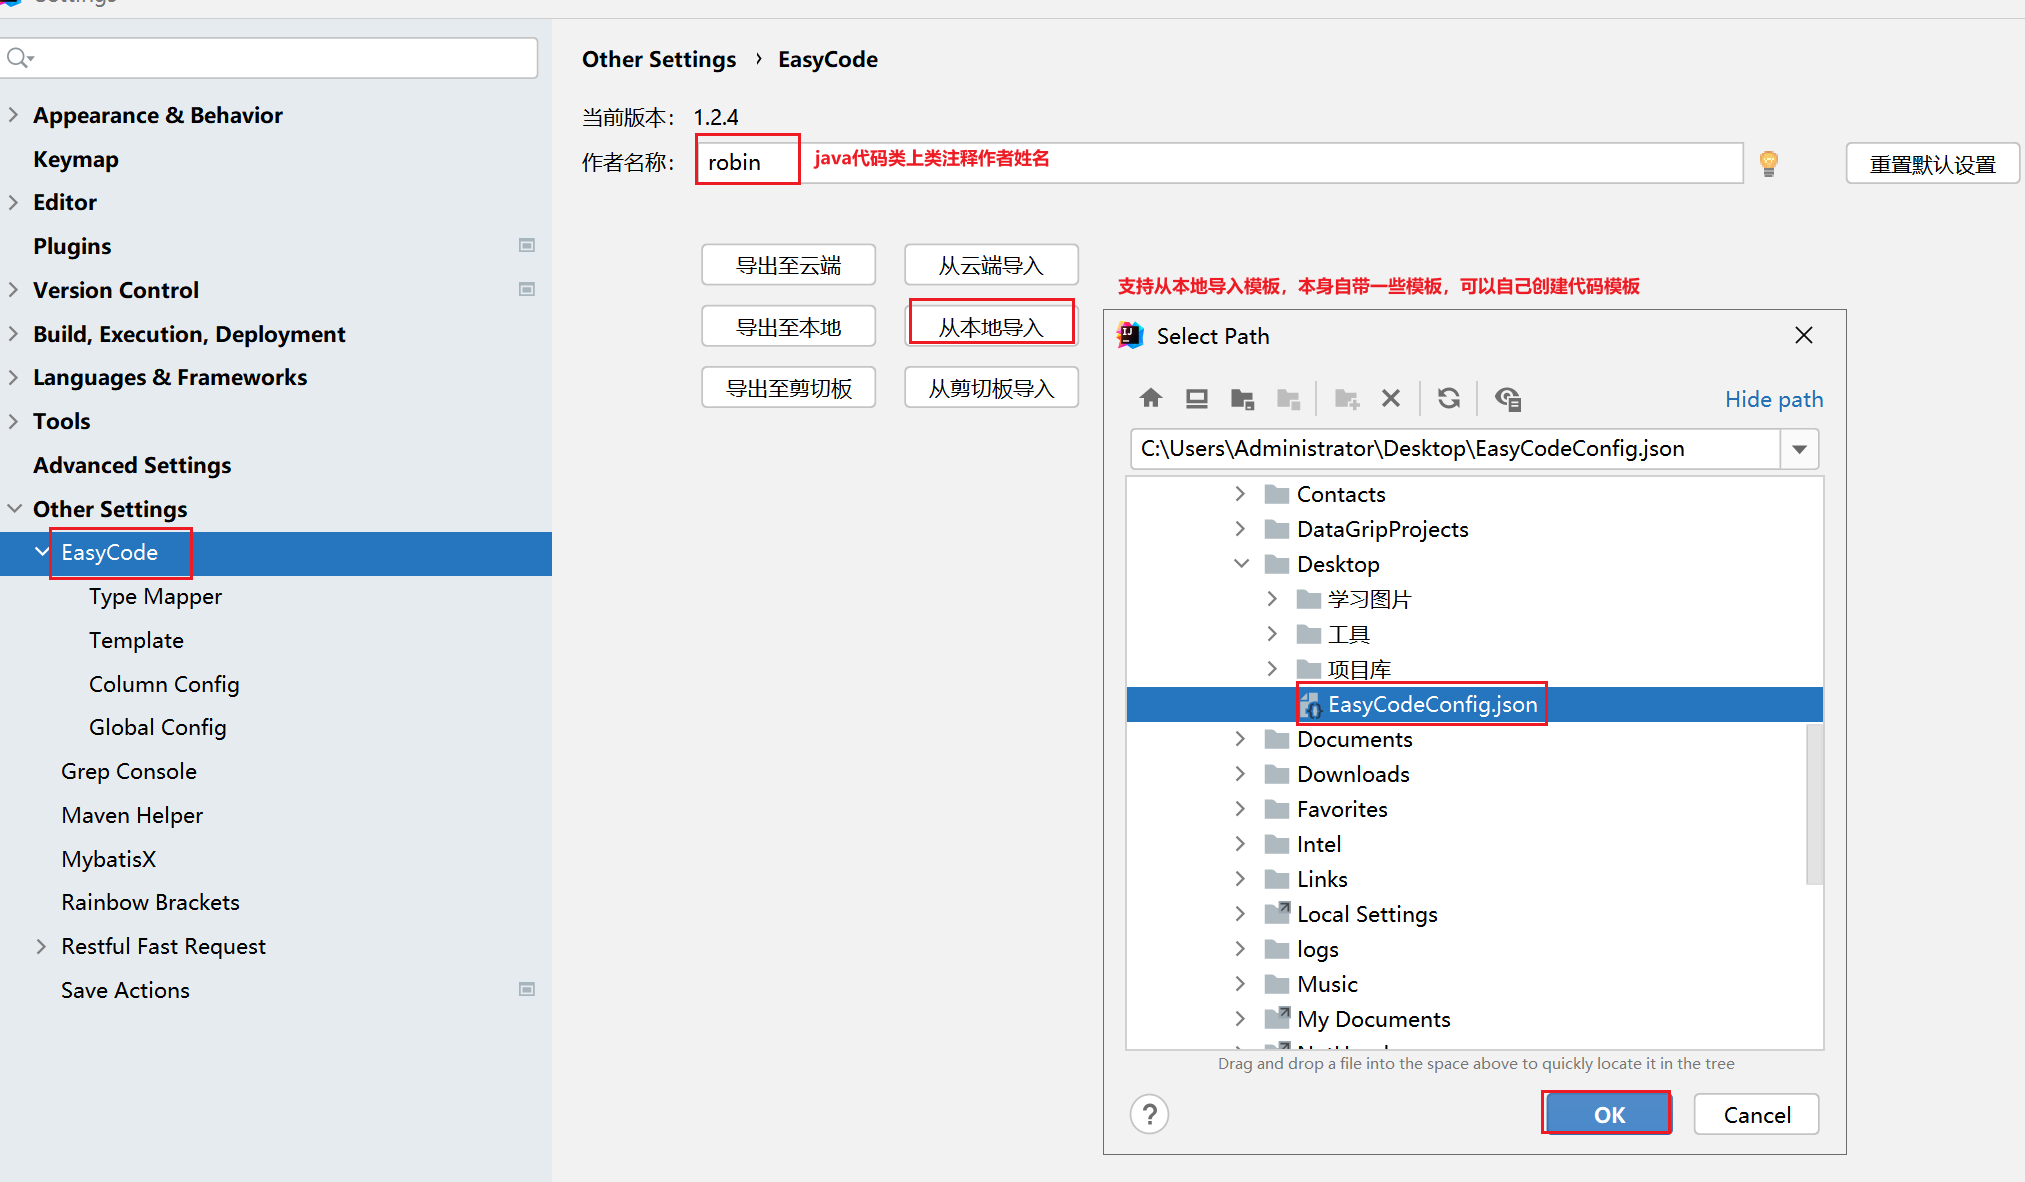The width and height of the screenshot is (2025, 1182).
Task: Expand Restful Fast Request settings
Action: coord(41,946)
